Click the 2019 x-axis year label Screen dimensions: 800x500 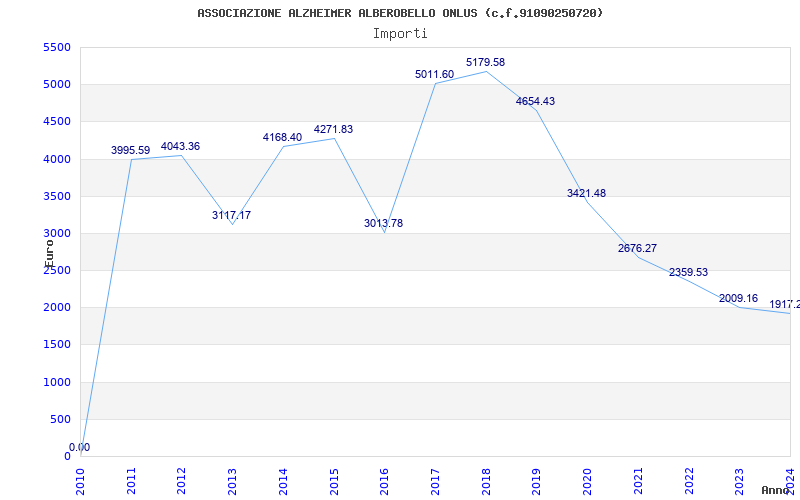click(536, 481)
